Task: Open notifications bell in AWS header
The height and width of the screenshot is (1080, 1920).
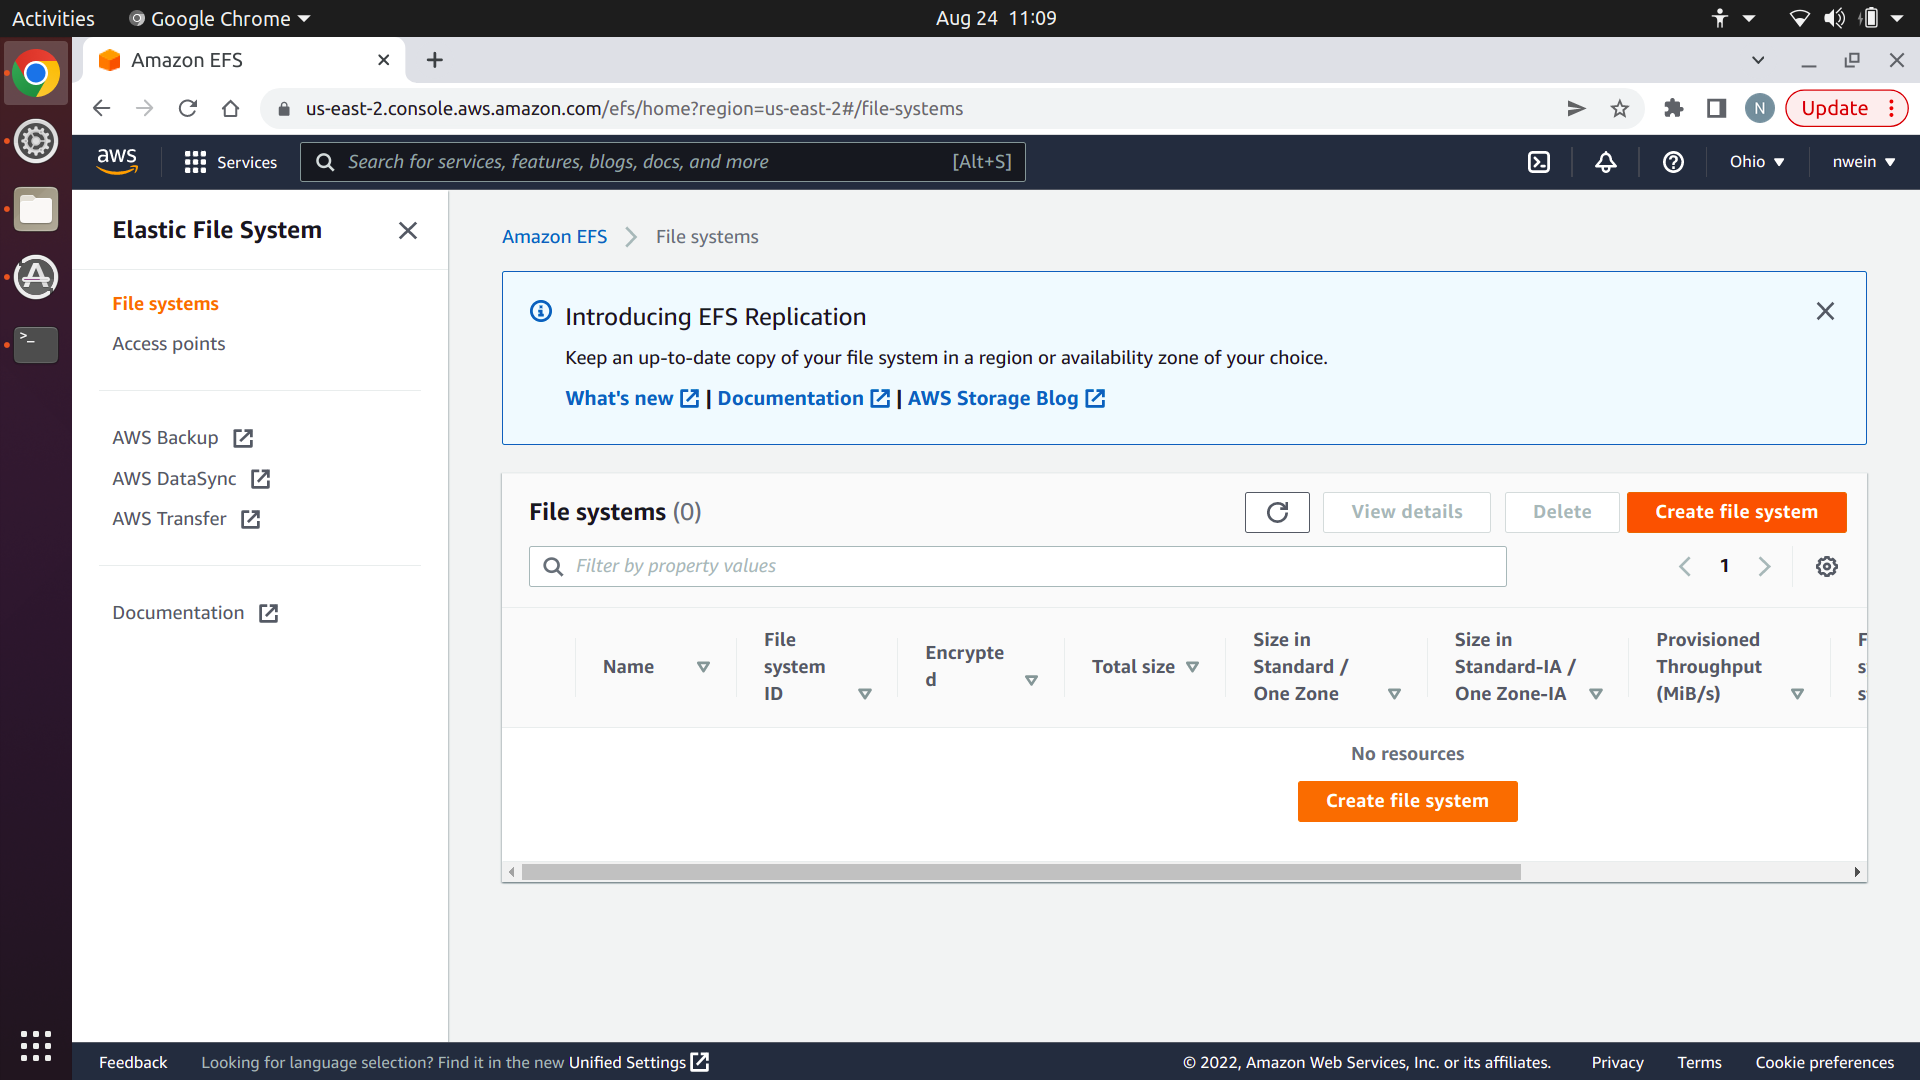Action: click(1605, 162)
